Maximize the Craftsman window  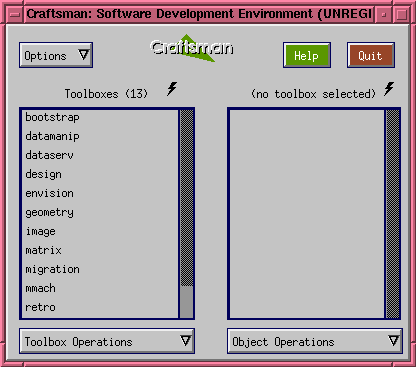[x=401, y=14]
